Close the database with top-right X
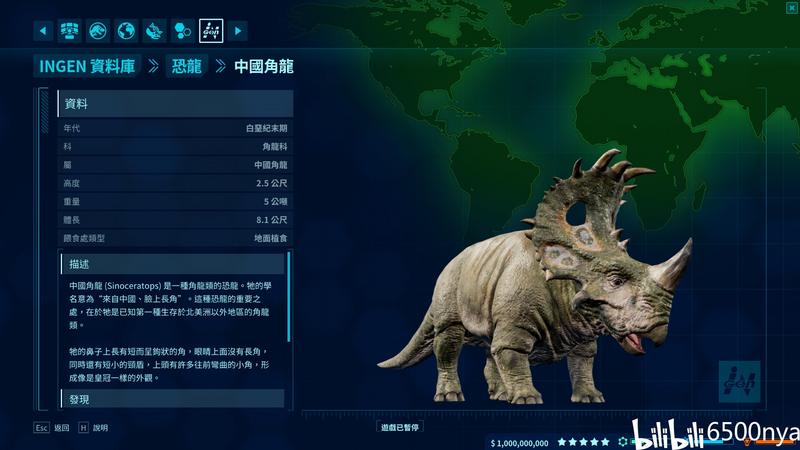Image resolution: width=800 pixels, height=450 pixels. [791, 8]
